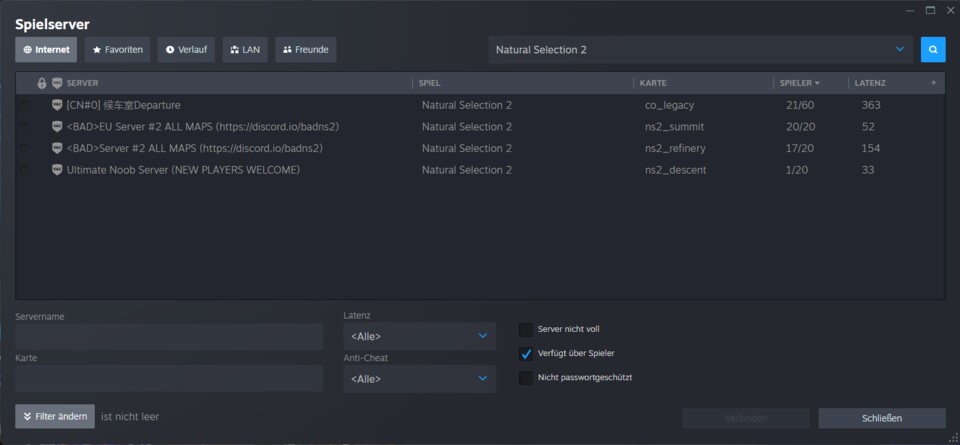Screen dimensions: 960x445
Task: Click the blue search magnifier button
Action: (x=932, y=49)
